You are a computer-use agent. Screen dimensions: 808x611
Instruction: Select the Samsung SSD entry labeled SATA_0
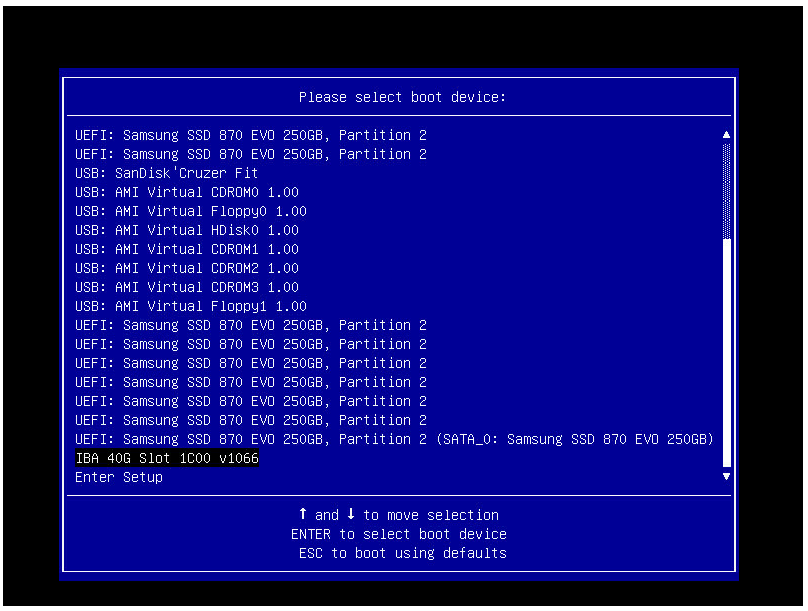click(x=394, y=439)
